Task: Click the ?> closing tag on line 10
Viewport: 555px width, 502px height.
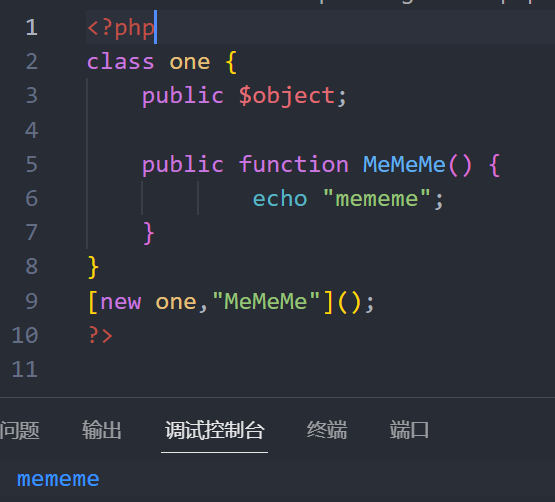Action: coord(101,335)
